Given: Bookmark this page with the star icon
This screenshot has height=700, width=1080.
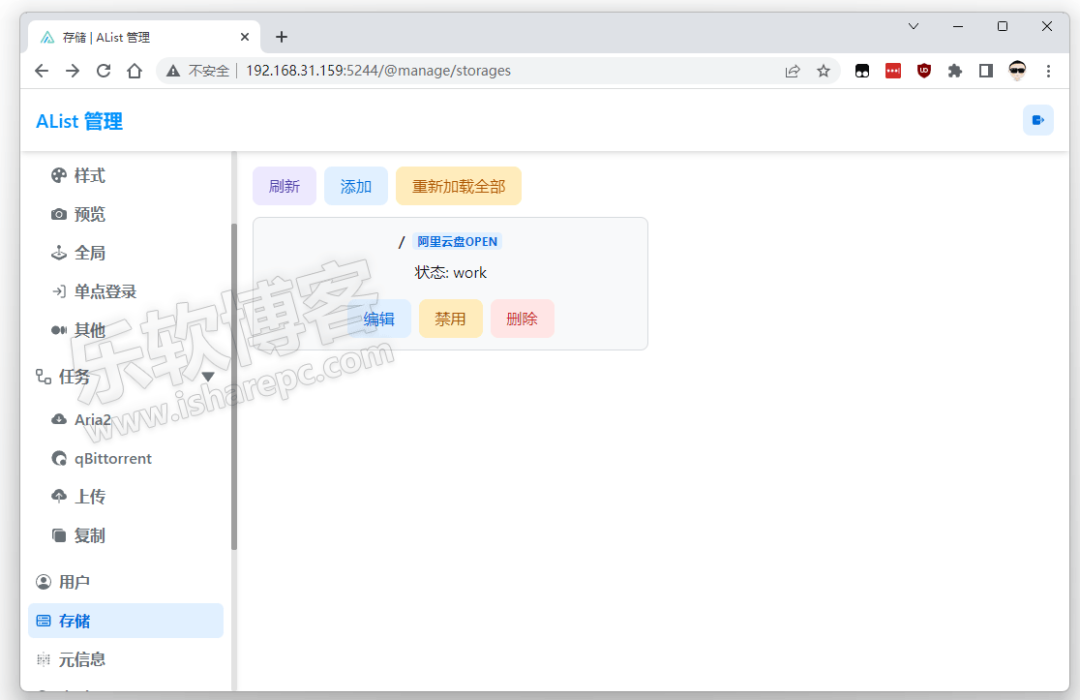Looking at the screenshot, I should 823,71.
